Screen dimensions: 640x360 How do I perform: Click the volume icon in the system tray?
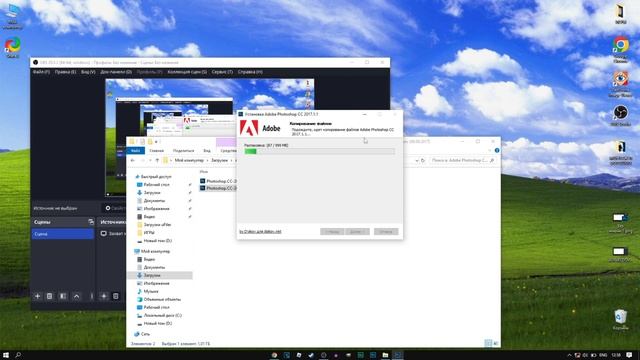[x=585, y=355]
